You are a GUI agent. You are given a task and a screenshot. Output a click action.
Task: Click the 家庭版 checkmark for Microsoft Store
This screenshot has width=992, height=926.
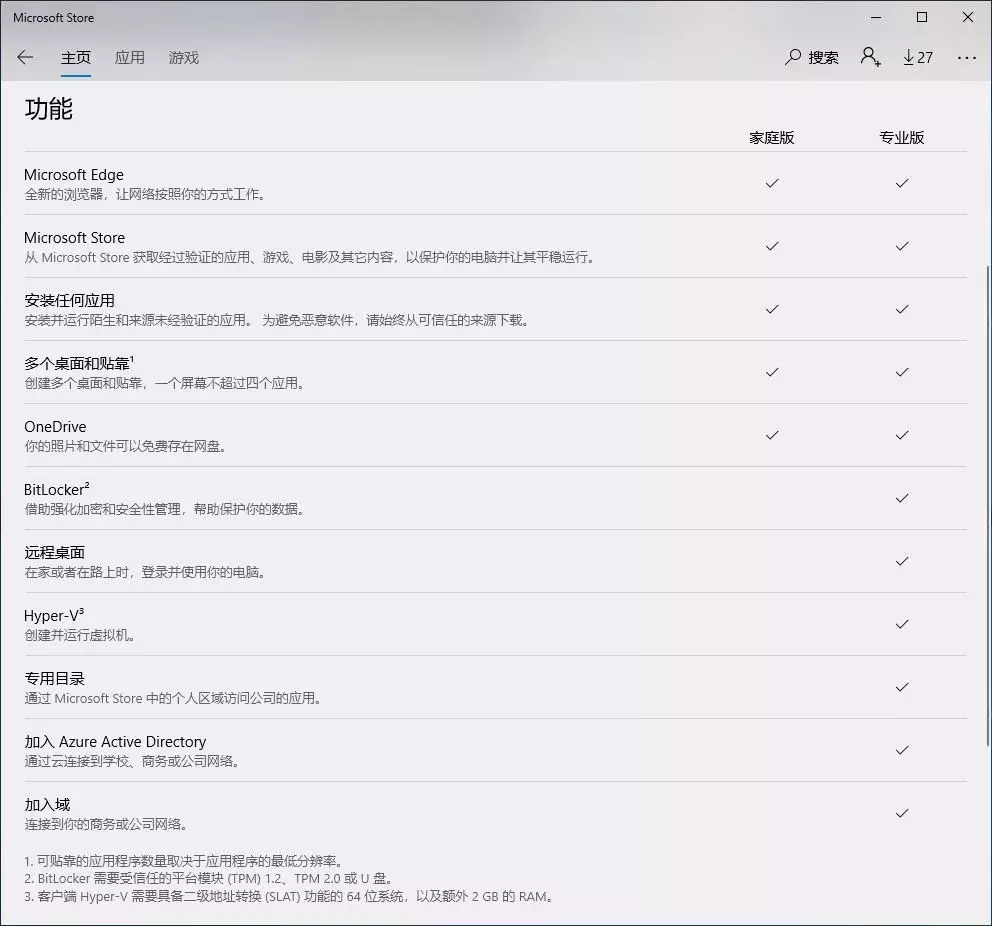(x=772, y=246)
